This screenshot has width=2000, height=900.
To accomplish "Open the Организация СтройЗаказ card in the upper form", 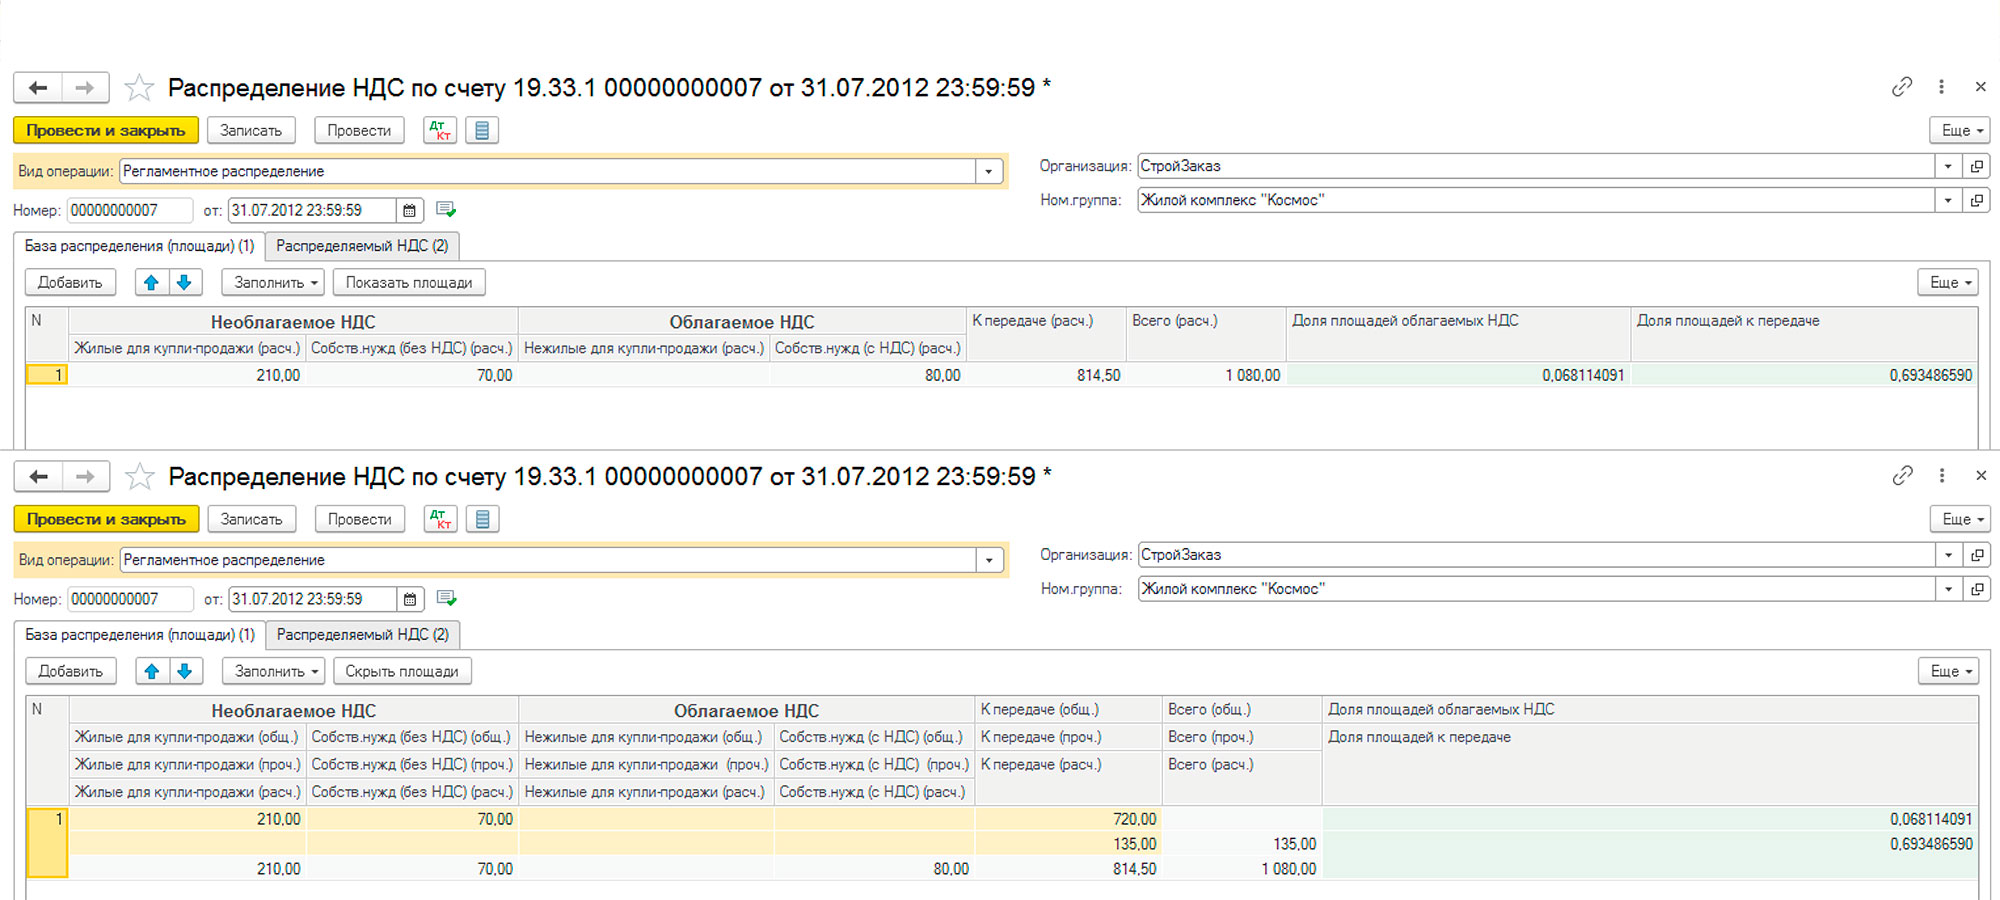I will pos(1976,166).
